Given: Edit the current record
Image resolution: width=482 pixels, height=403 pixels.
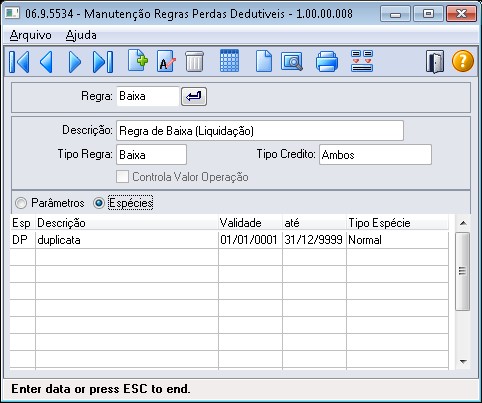Looking at the screenshot, I should click(x=166, y=61).
